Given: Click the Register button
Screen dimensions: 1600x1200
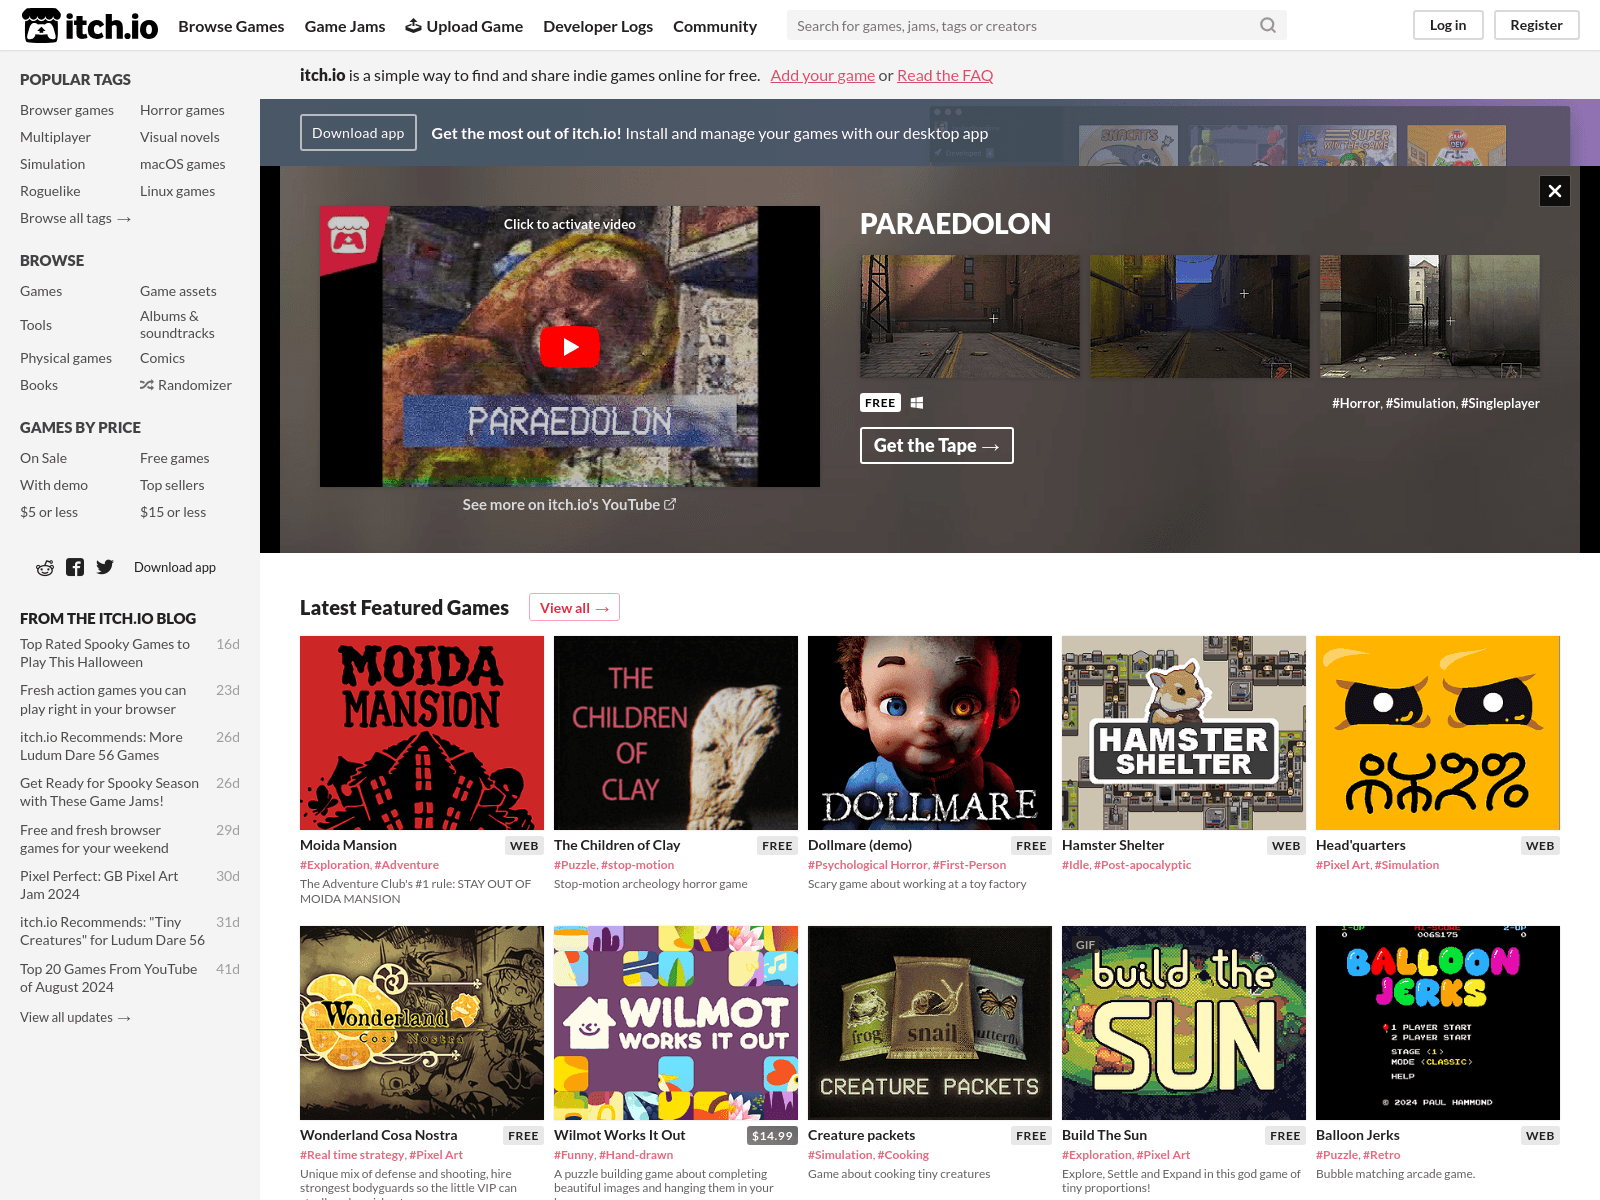Looking at the screenshot, I should pos(1537,25).
